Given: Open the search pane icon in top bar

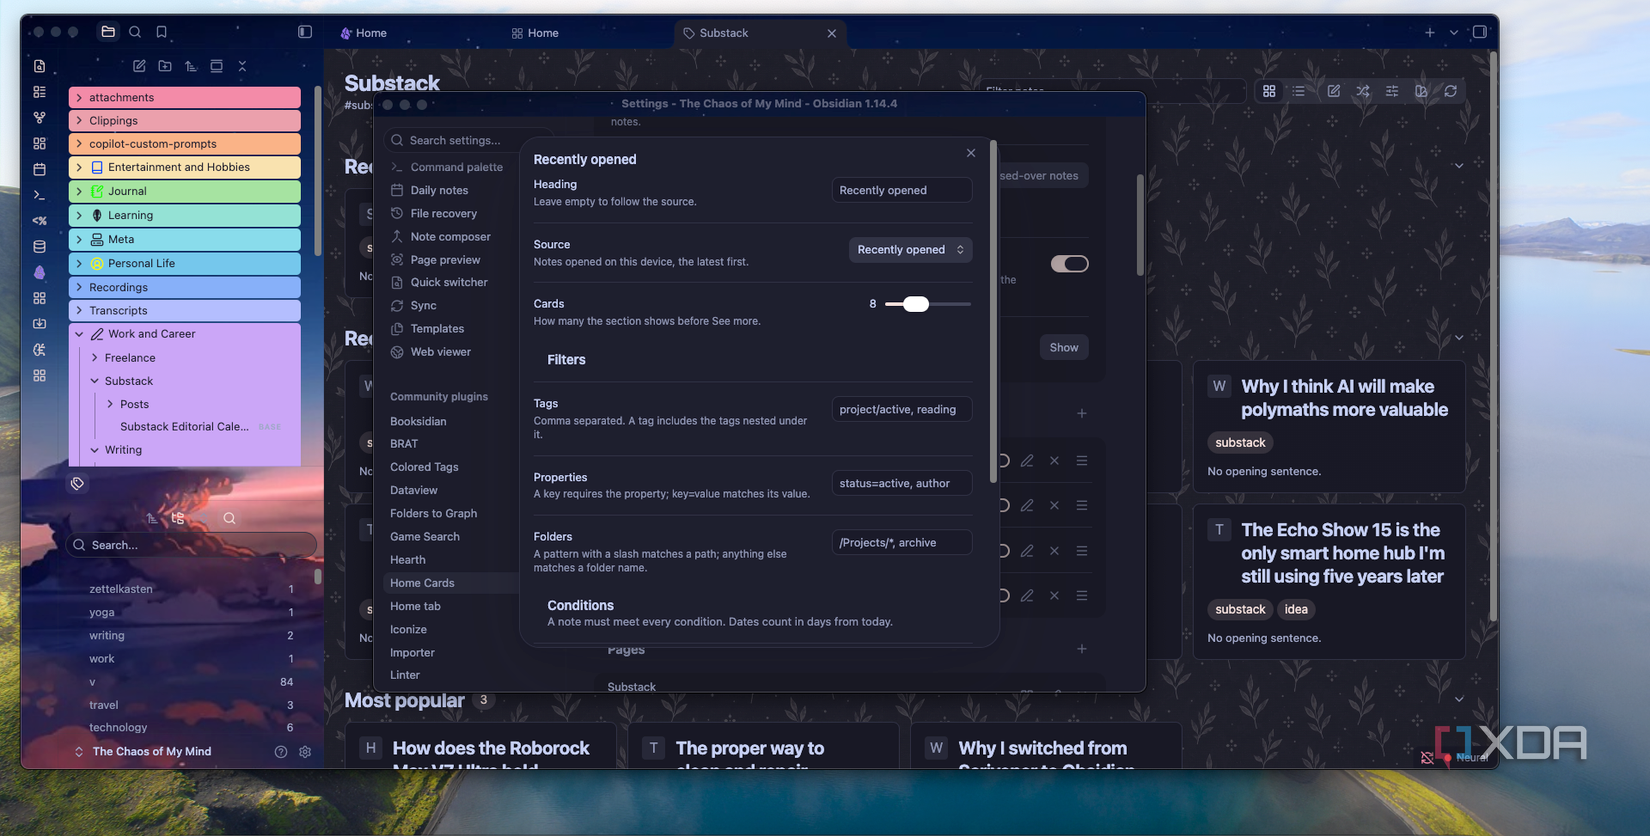Looking at the screenshot, I should [135, 32].
